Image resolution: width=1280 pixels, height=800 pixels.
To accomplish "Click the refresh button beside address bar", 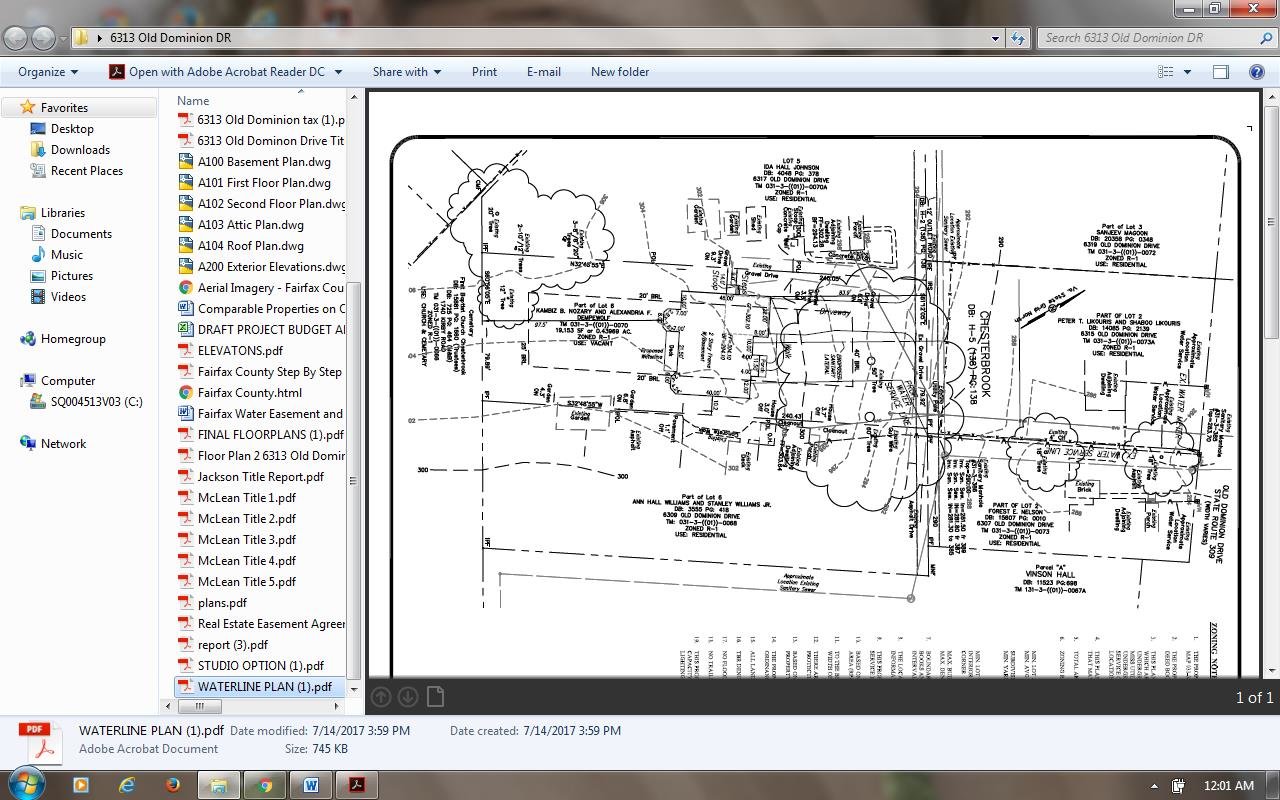I will pyautogui.click(x=1018, y=38).
